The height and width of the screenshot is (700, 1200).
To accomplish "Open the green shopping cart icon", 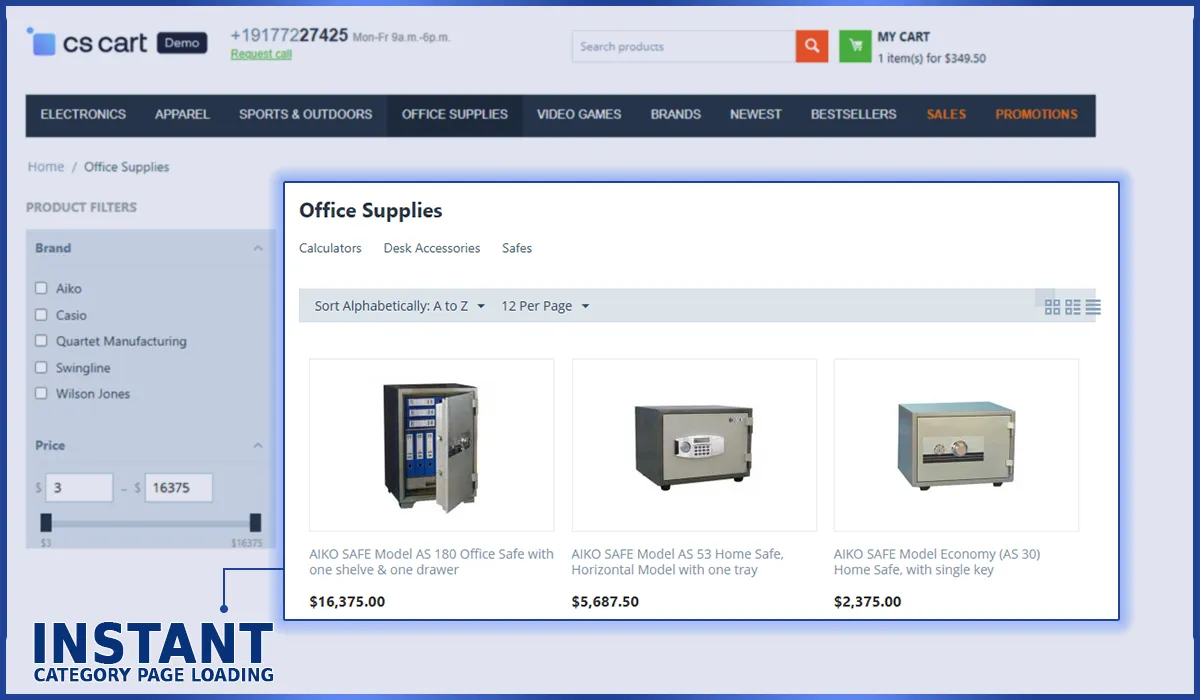I will [855, 46].
